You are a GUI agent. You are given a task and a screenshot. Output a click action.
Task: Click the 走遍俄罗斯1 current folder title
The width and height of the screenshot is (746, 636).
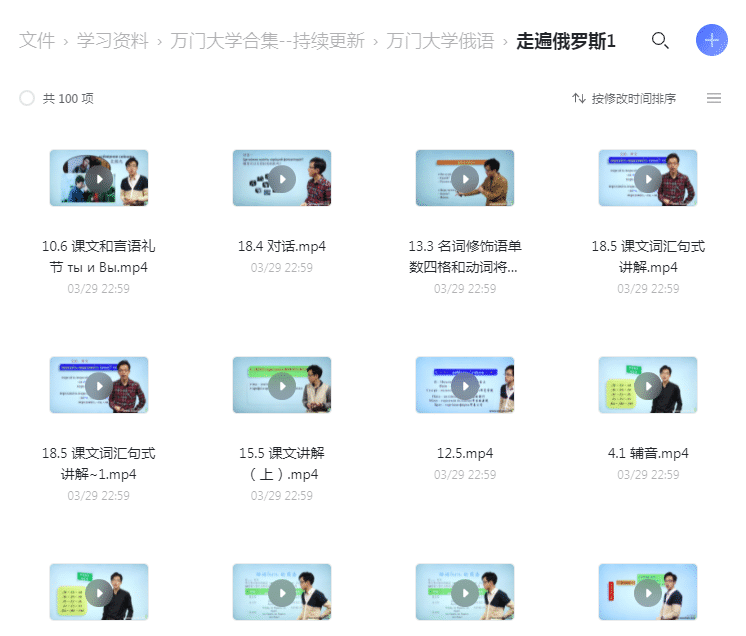566,41
